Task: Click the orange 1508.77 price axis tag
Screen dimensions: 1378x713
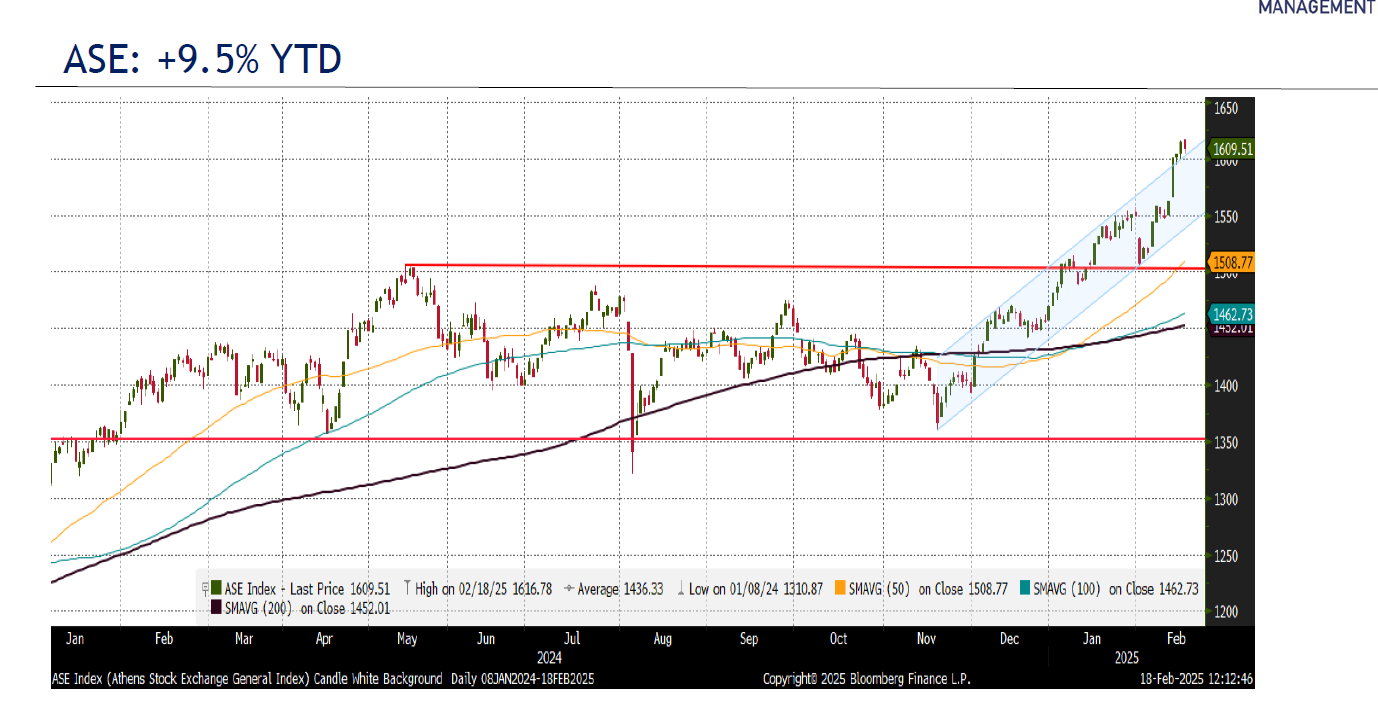Action: pyautogui.click(x=1232, y=263)
